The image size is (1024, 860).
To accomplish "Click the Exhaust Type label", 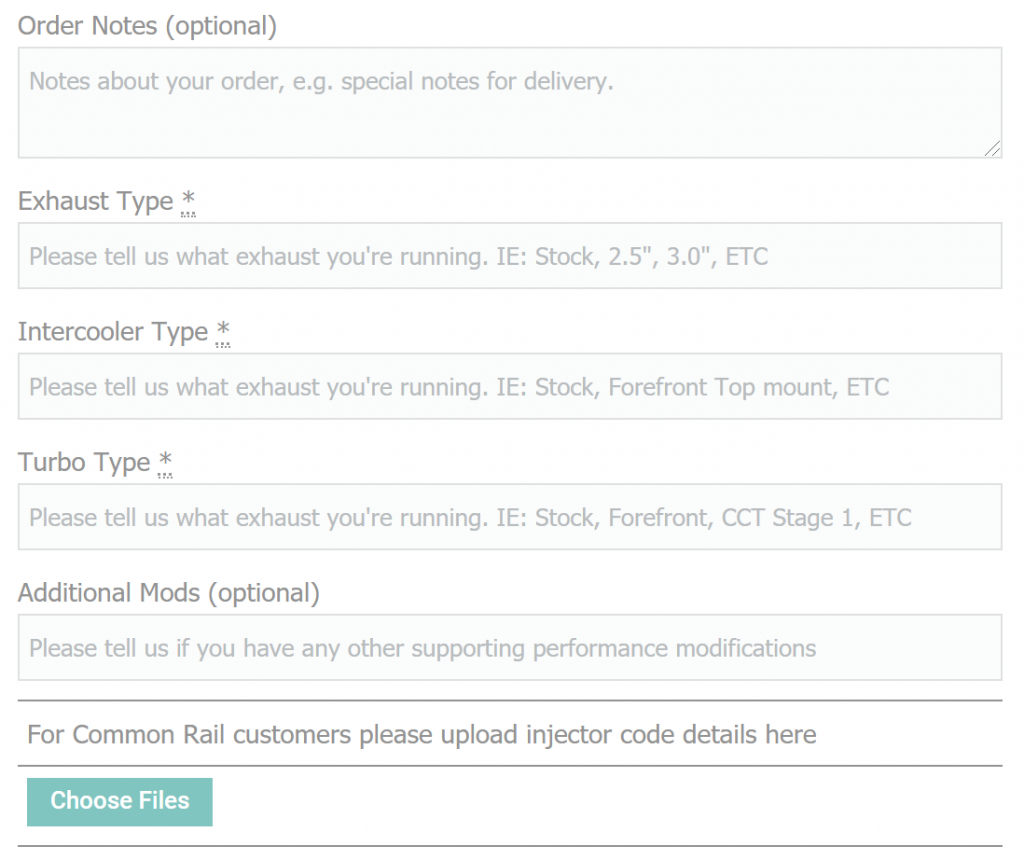I will coord(95,202).
